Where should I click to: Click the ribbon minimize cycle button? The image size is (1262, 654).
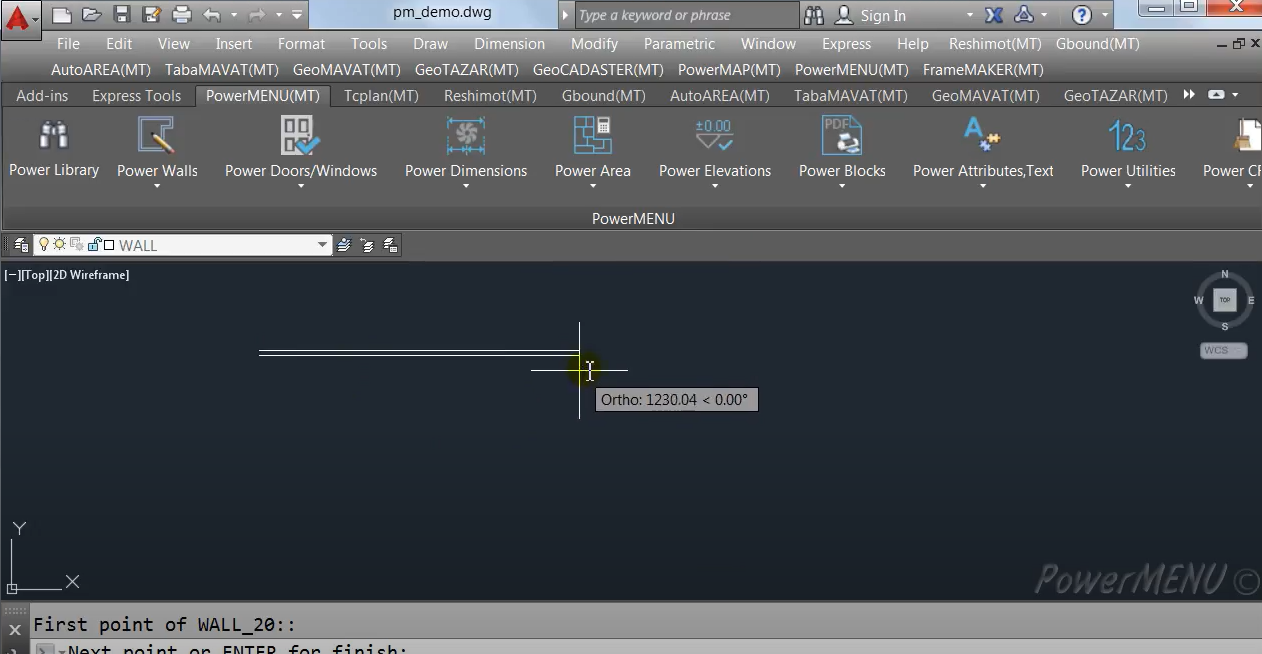[x=1216, y=94]
